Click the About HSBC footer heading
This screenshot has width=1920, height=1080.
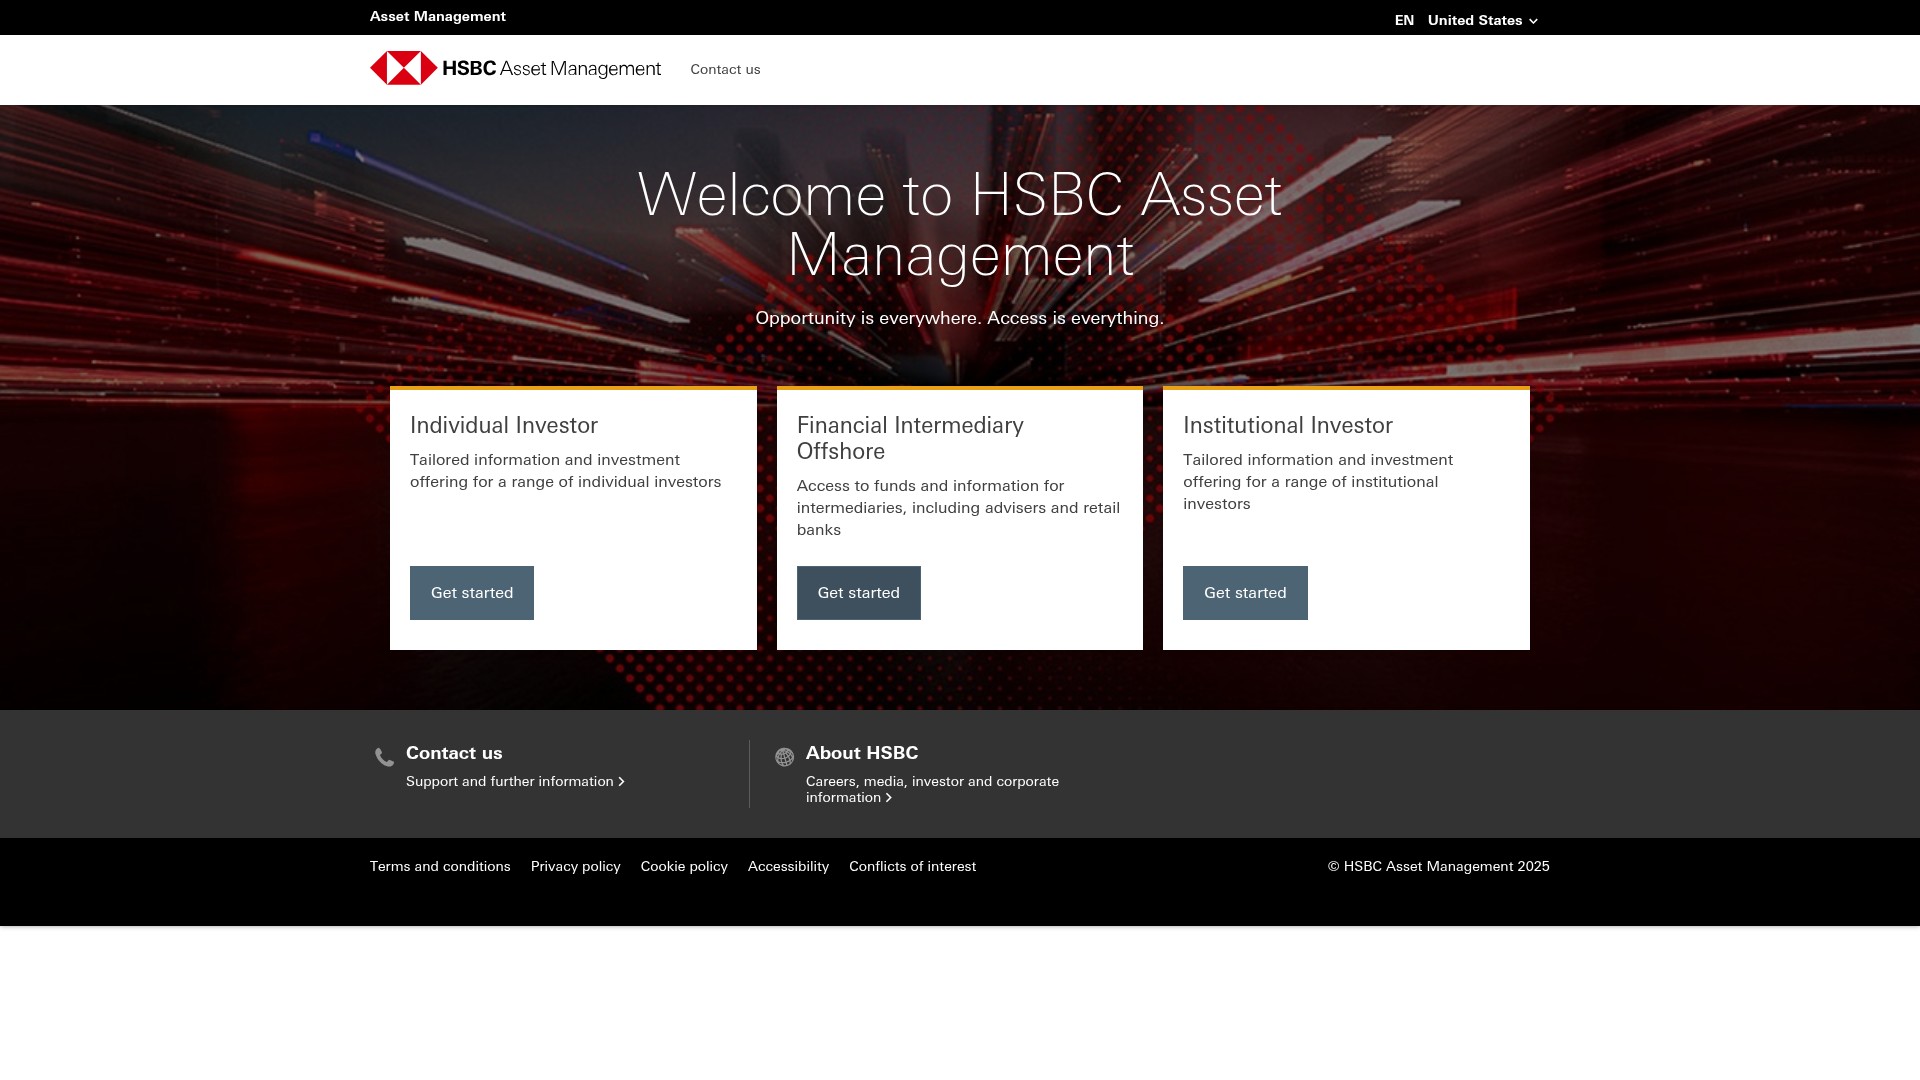[862, 753]
